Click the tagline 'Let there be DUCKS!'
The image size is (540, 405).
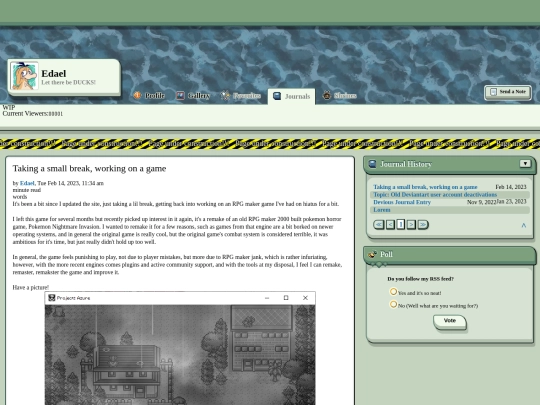pos(69,83)
